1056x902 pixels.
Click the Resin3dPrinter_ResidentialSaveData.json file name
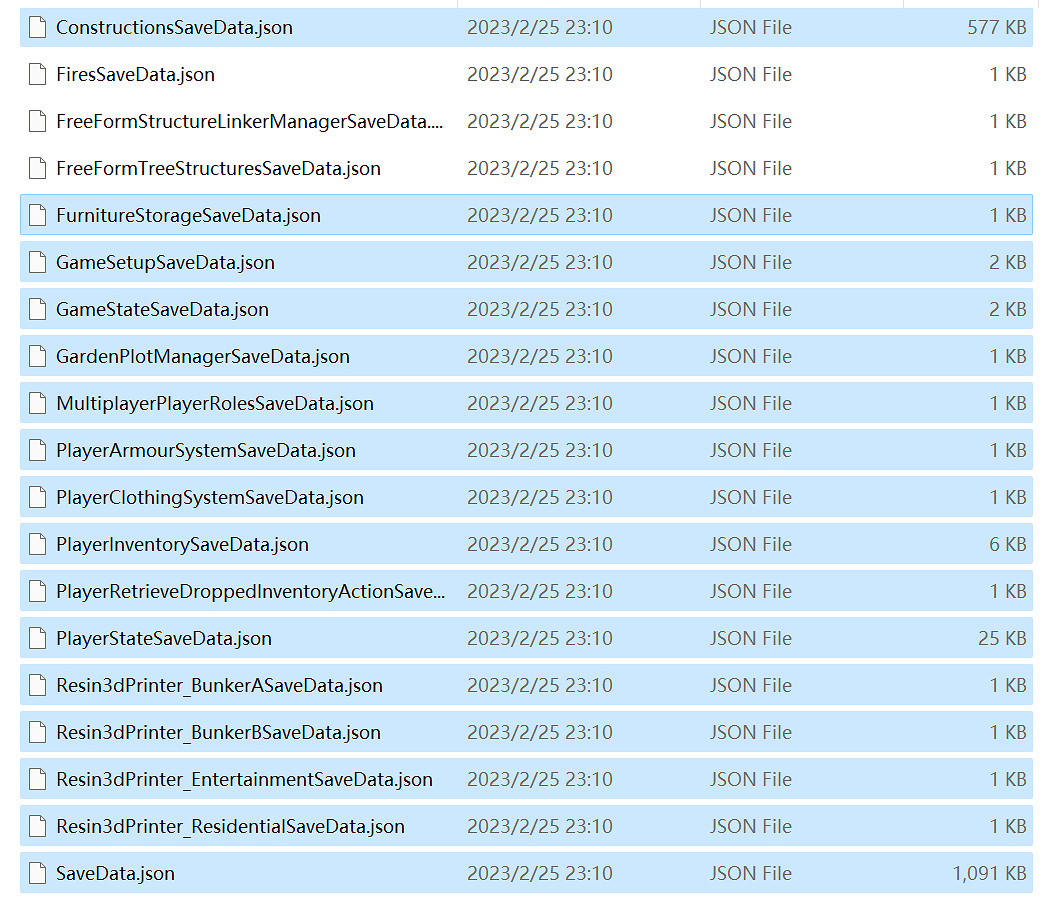(x=230, y=827)
